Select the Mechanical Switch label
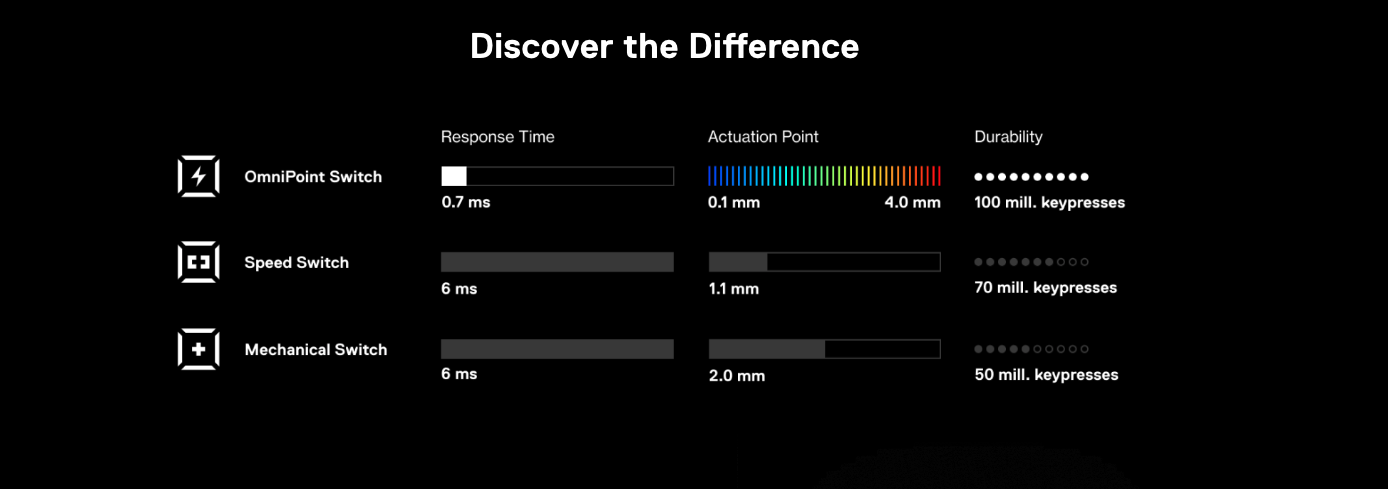Viewport: 1388px width, 489px height. 316,350
